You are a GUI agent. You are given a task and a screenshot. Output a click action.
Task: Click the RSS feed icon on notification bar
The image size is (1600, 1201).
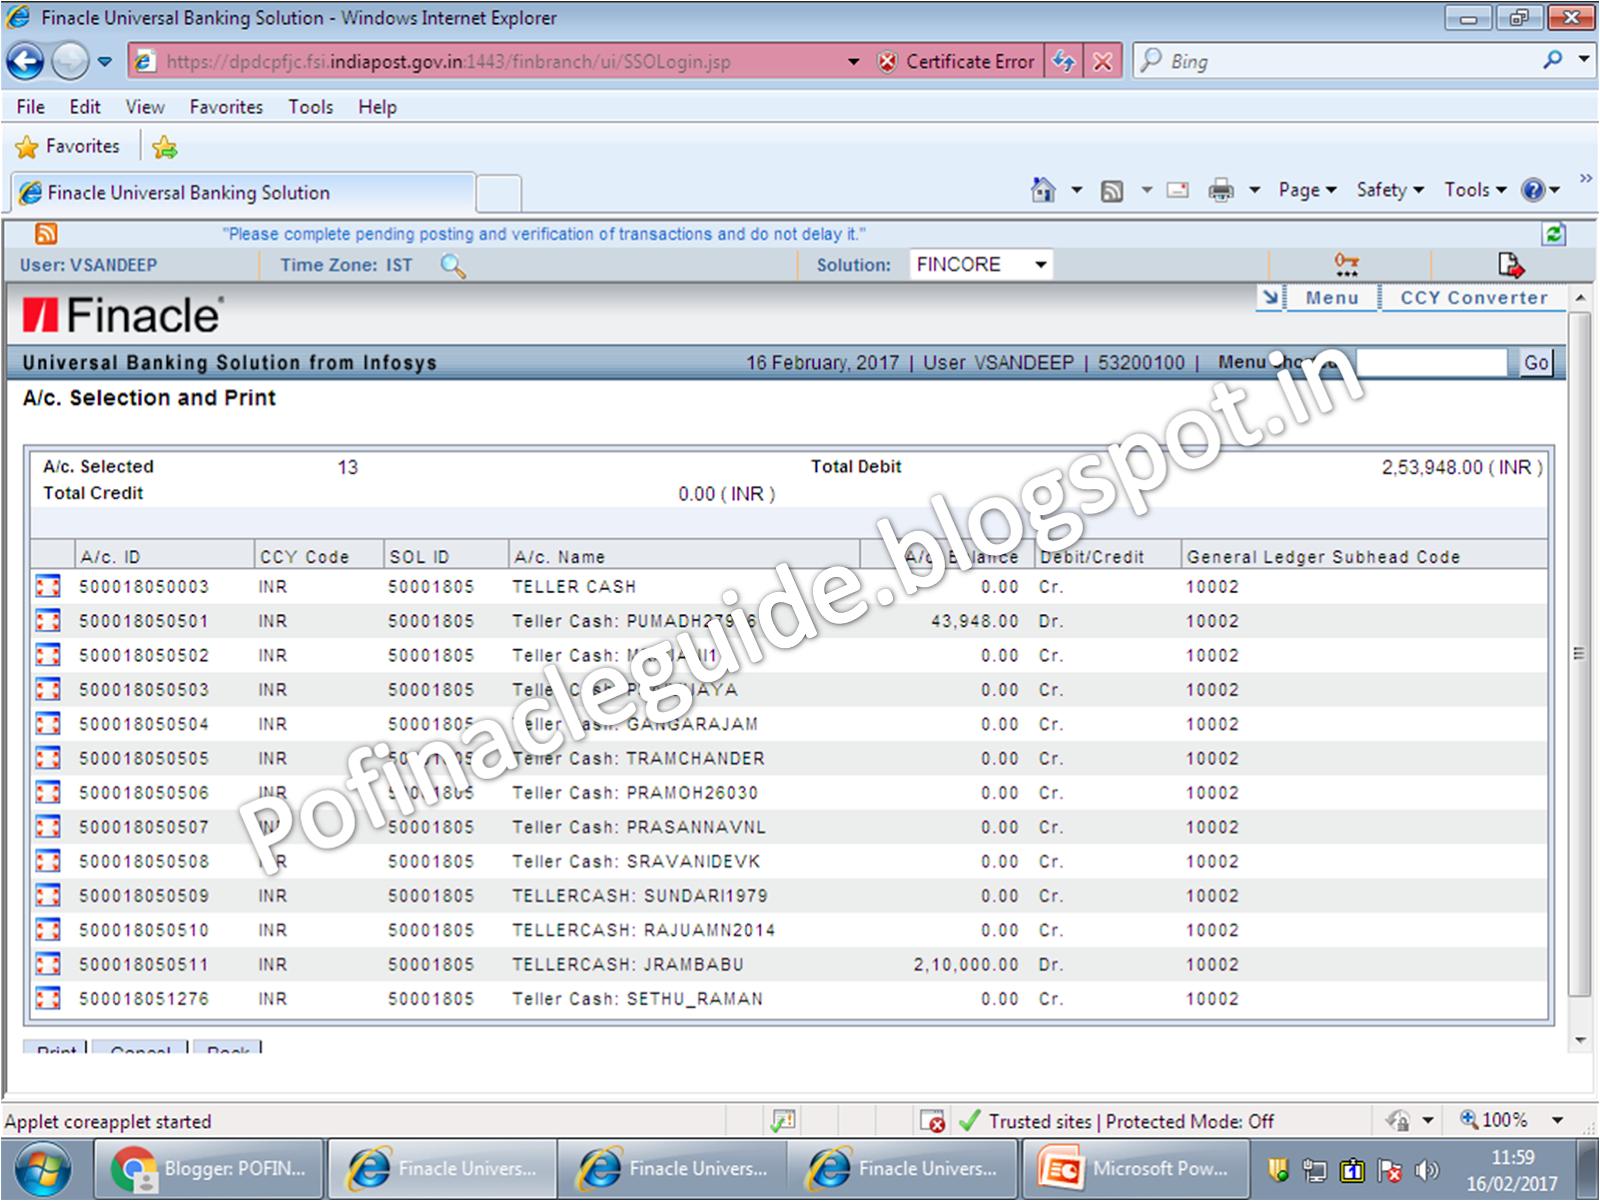point(45,233)
